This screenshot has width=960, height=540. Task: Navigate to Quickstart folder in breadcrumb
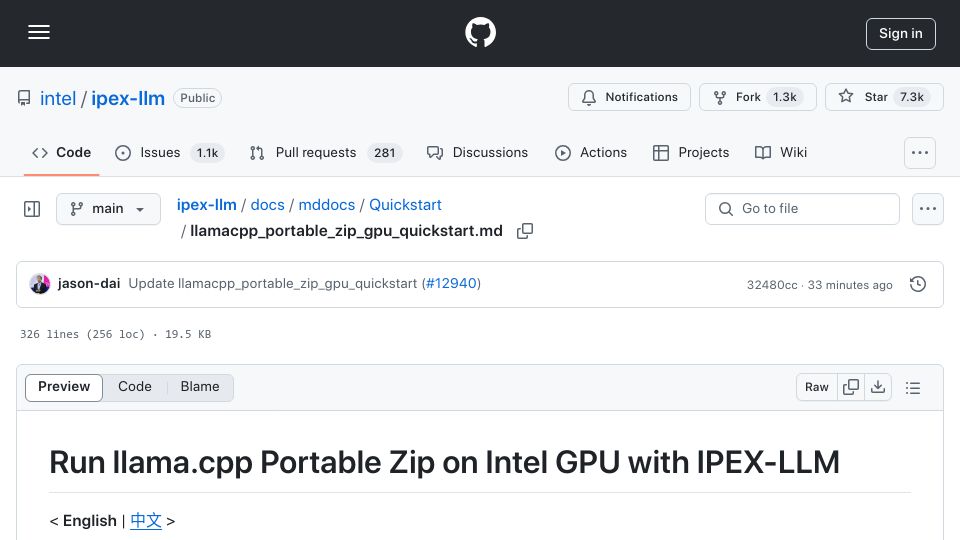tap(405, 205)
